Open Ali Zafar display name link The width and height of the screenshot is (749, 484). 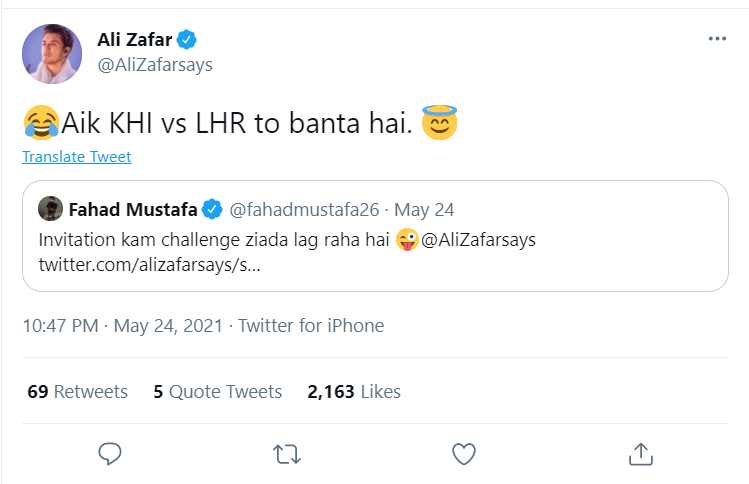pyautogui.click(x=135, y=40)
